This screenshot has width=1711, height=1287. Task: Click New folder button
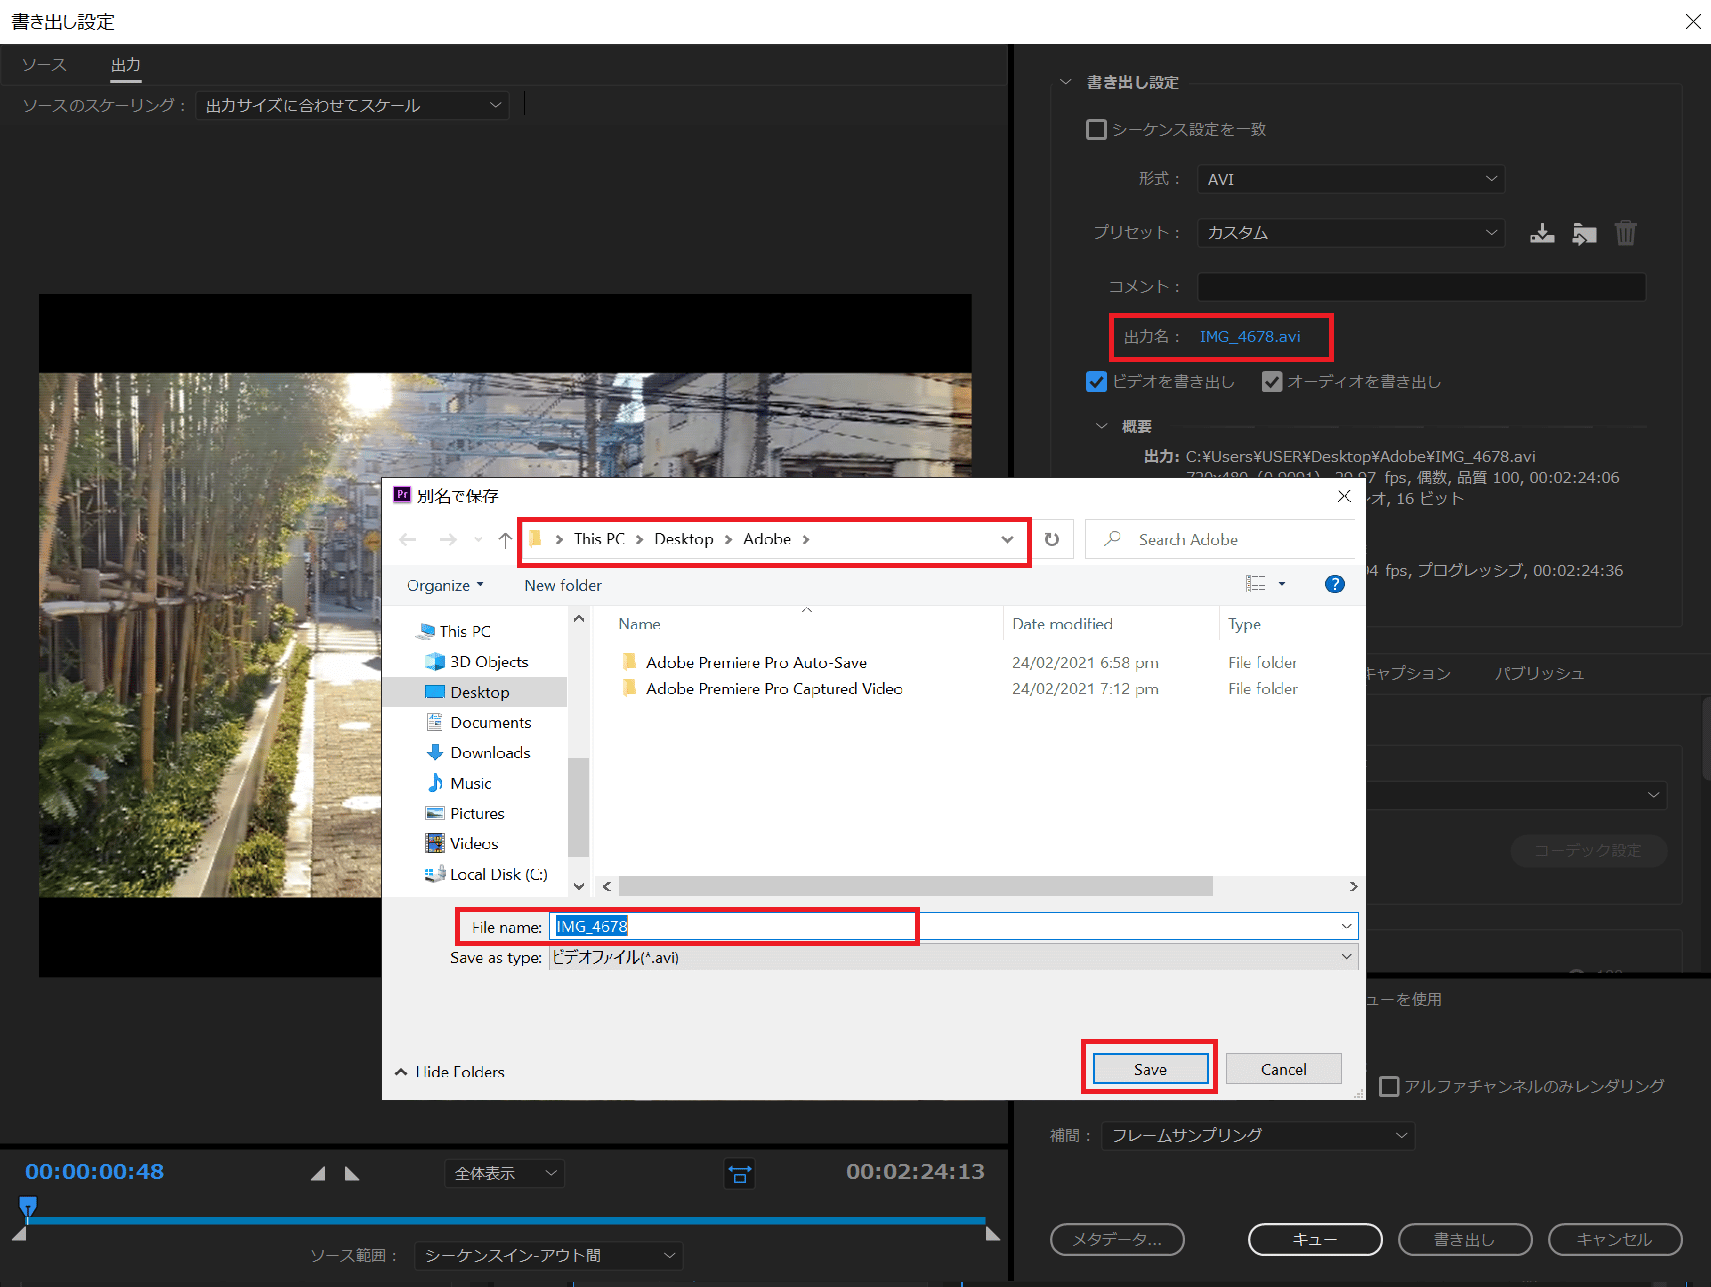pos(563,585)
